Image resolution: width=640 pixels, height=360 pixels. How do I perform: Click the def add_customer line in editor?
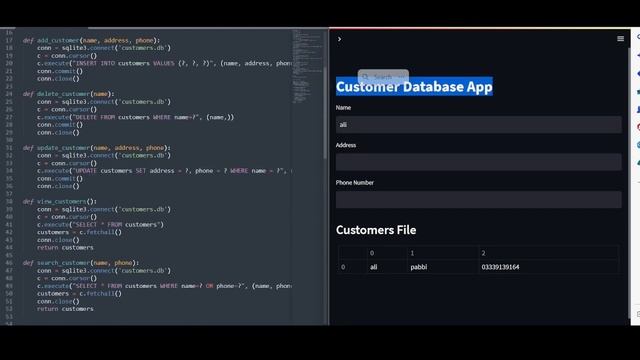91,40
